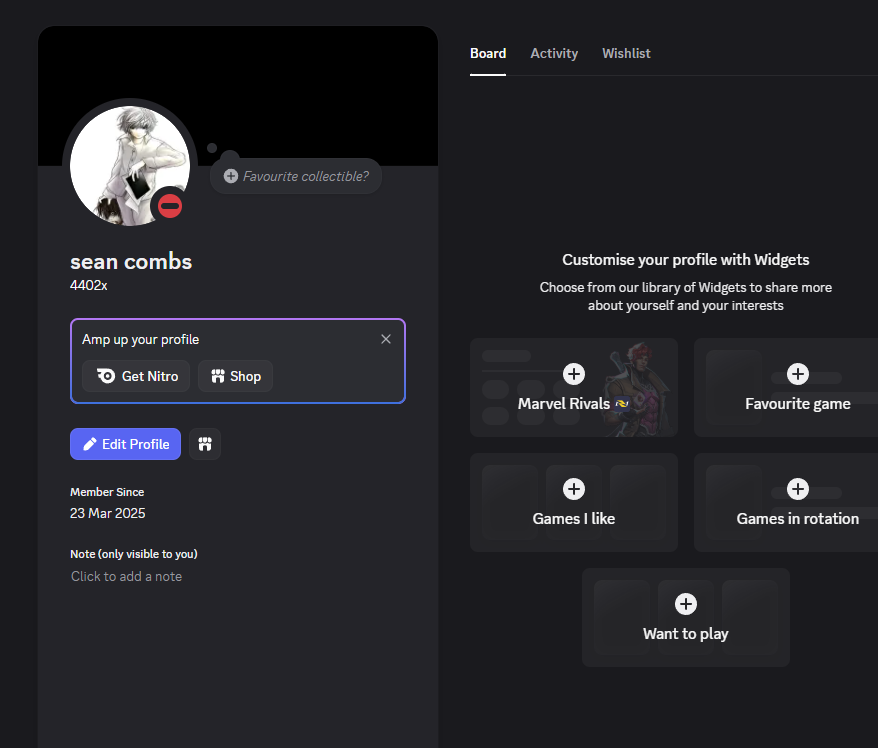Screen dimensions: 878x748
Task: Click the username sean combs
Action: click(131, 261)
